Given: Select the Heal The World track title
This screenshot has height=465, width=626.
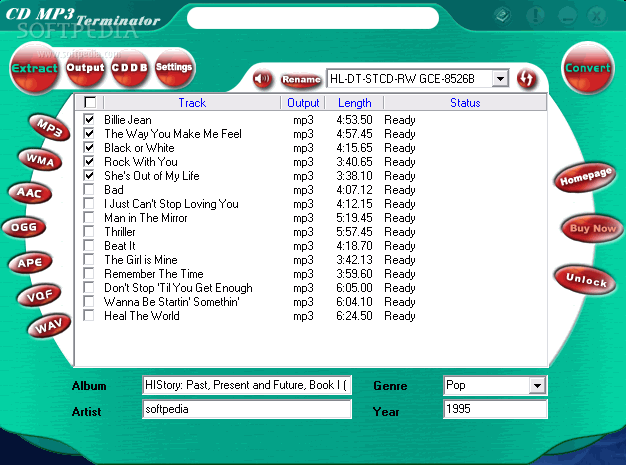Looking at the screenshot, I should (x=142, y=316).
